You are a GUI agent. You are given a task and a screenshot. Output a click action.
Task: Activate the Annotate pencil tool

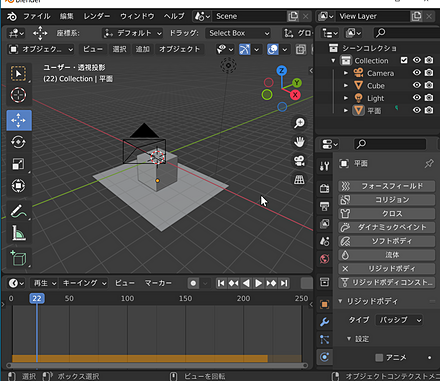coord(18,211)
